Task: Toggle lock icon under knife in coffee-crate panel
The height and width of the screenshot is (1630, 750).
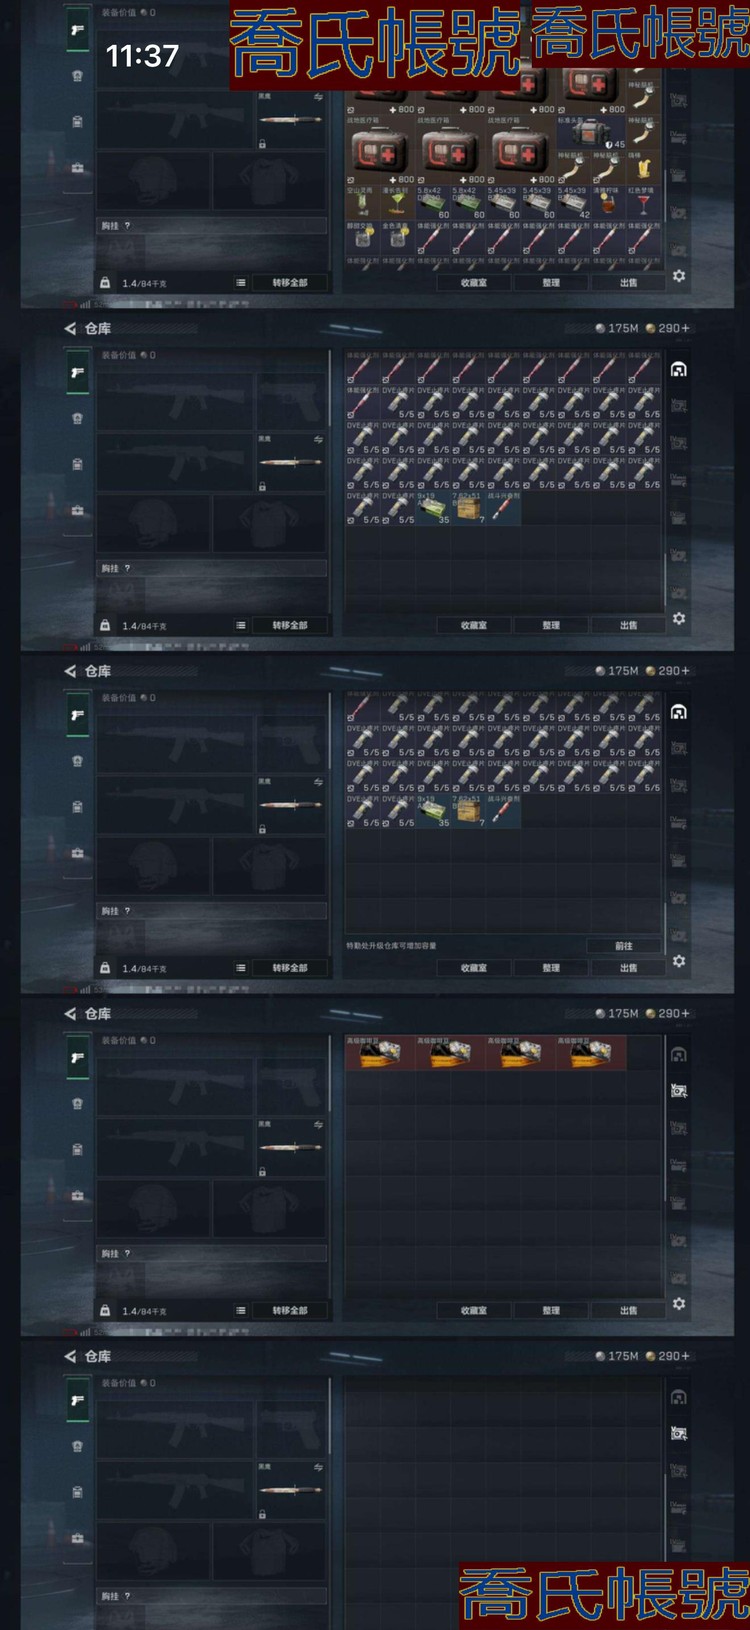Action: [x=262, y=1171]
